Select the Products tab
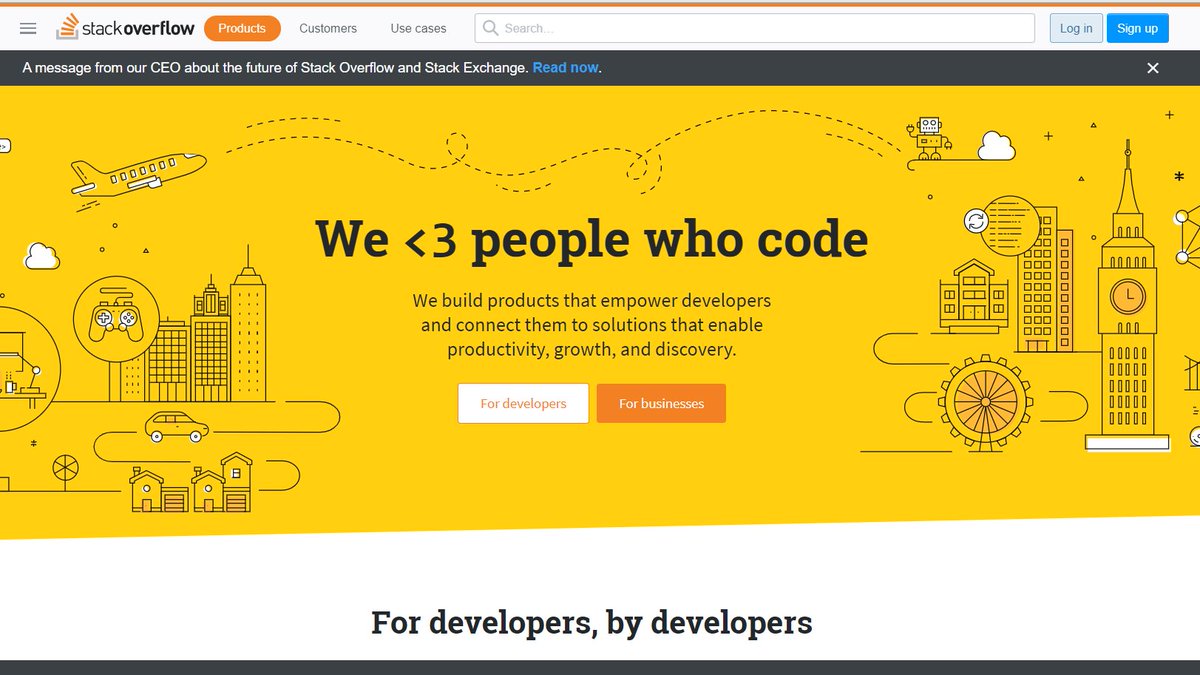This screenshot has height=675, width=1200. [242, 28]
